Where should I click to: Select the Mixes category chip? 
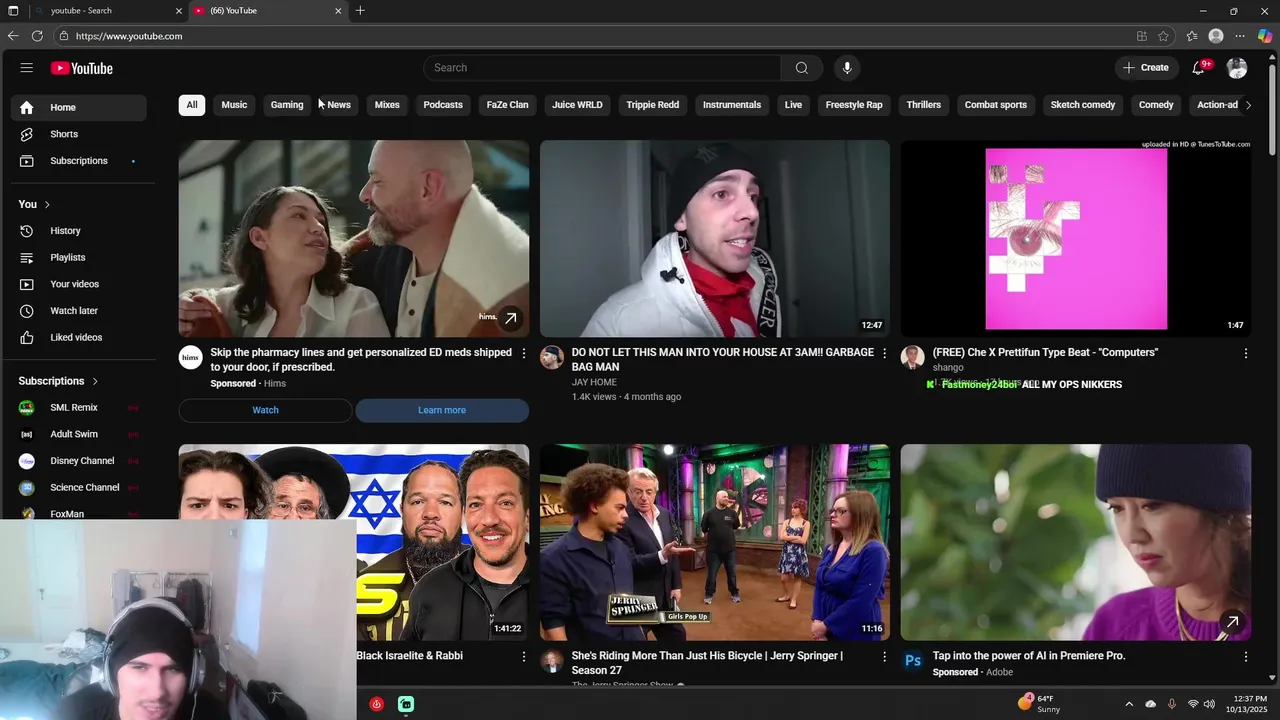[x=387, y=105]
